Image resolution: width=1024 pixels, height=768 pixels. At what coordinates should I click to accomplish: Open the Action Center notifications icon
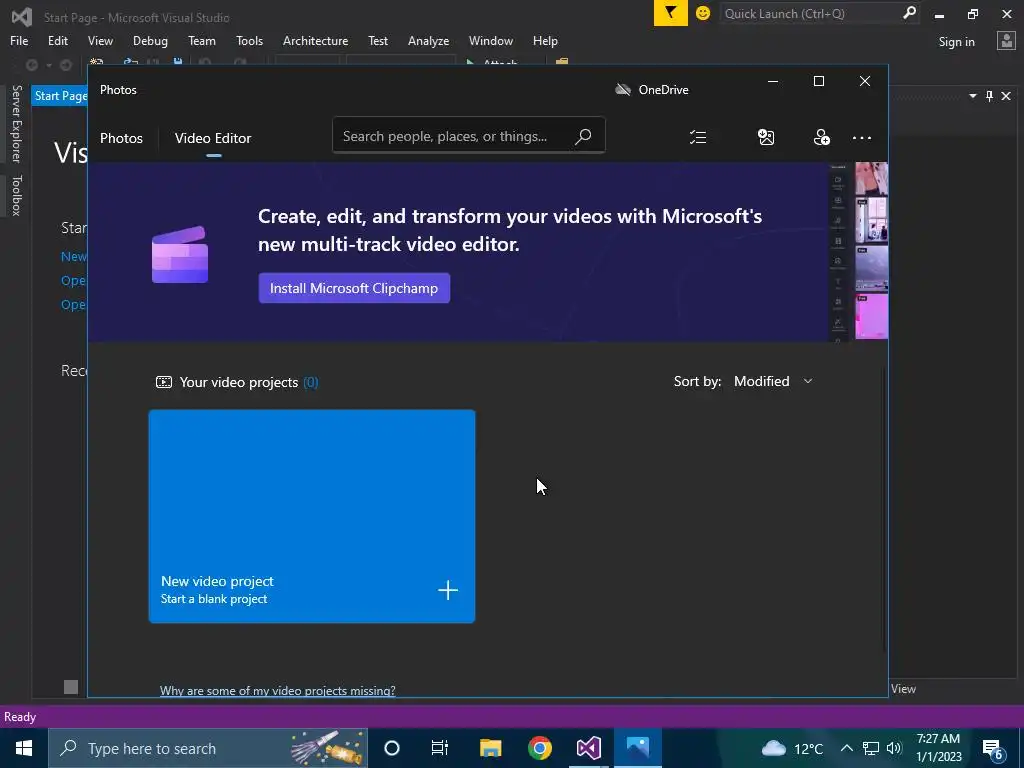coord(993,749)
